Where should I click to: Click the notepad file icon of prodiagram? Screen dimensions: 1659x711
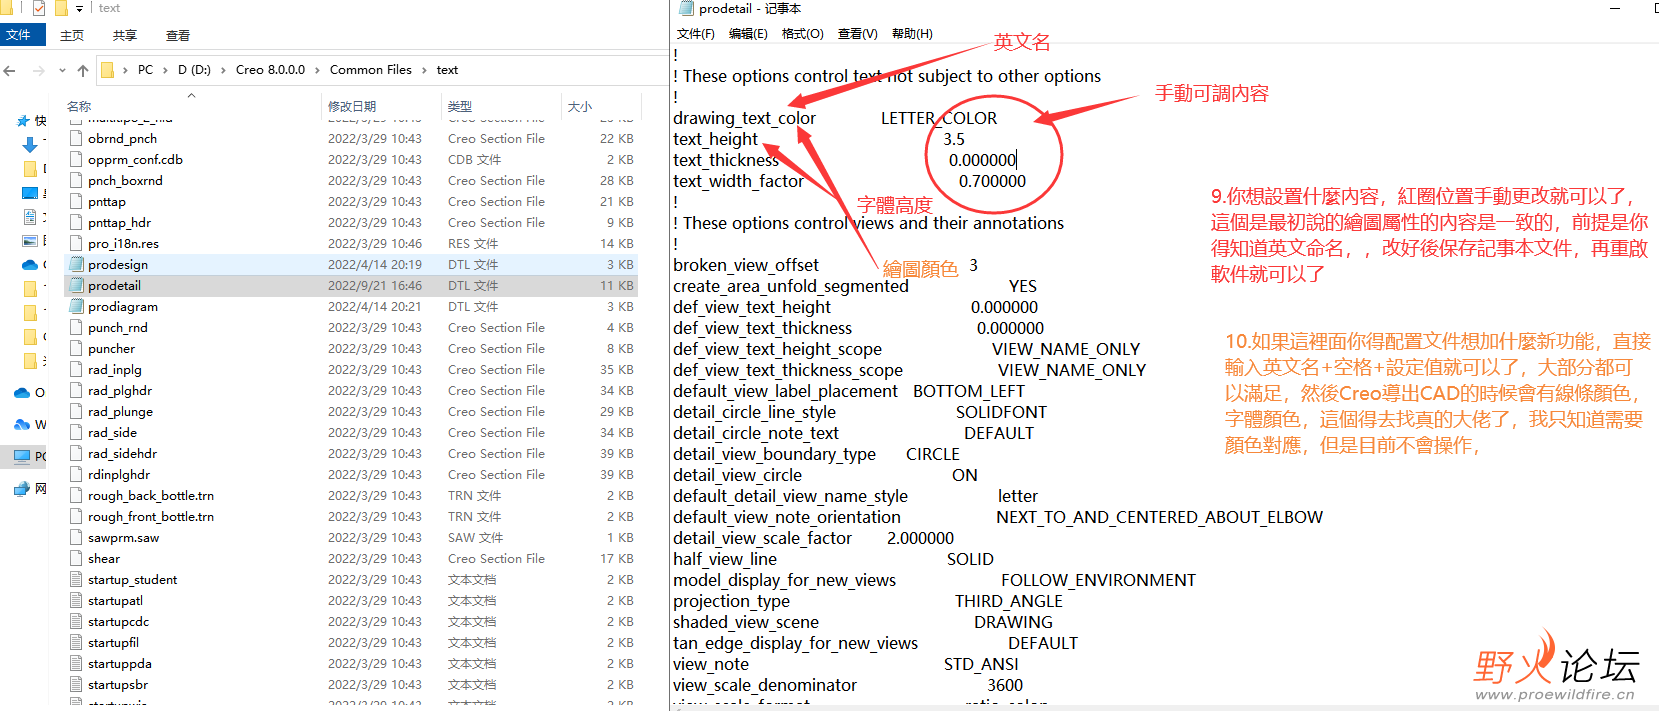[76, 307]
